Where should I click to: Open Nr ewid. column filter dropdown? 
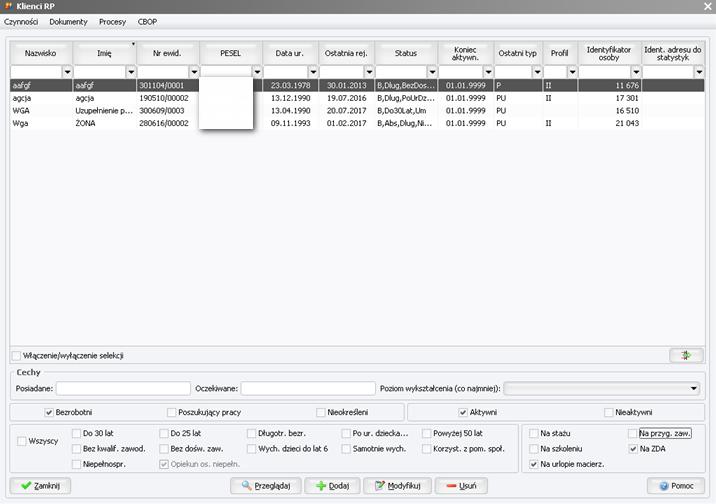194,72
